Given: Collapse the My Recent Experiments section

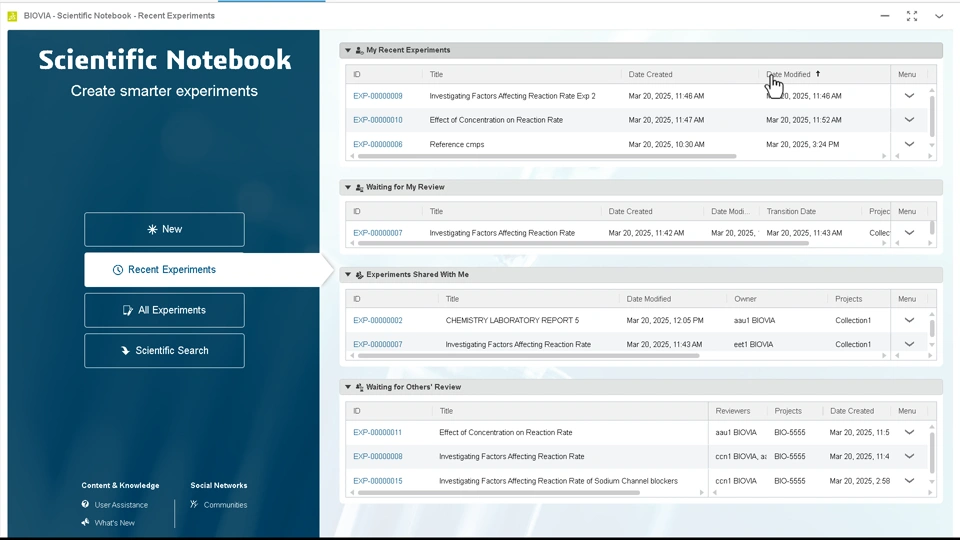Looking at the screenshot, I should 348,50.
